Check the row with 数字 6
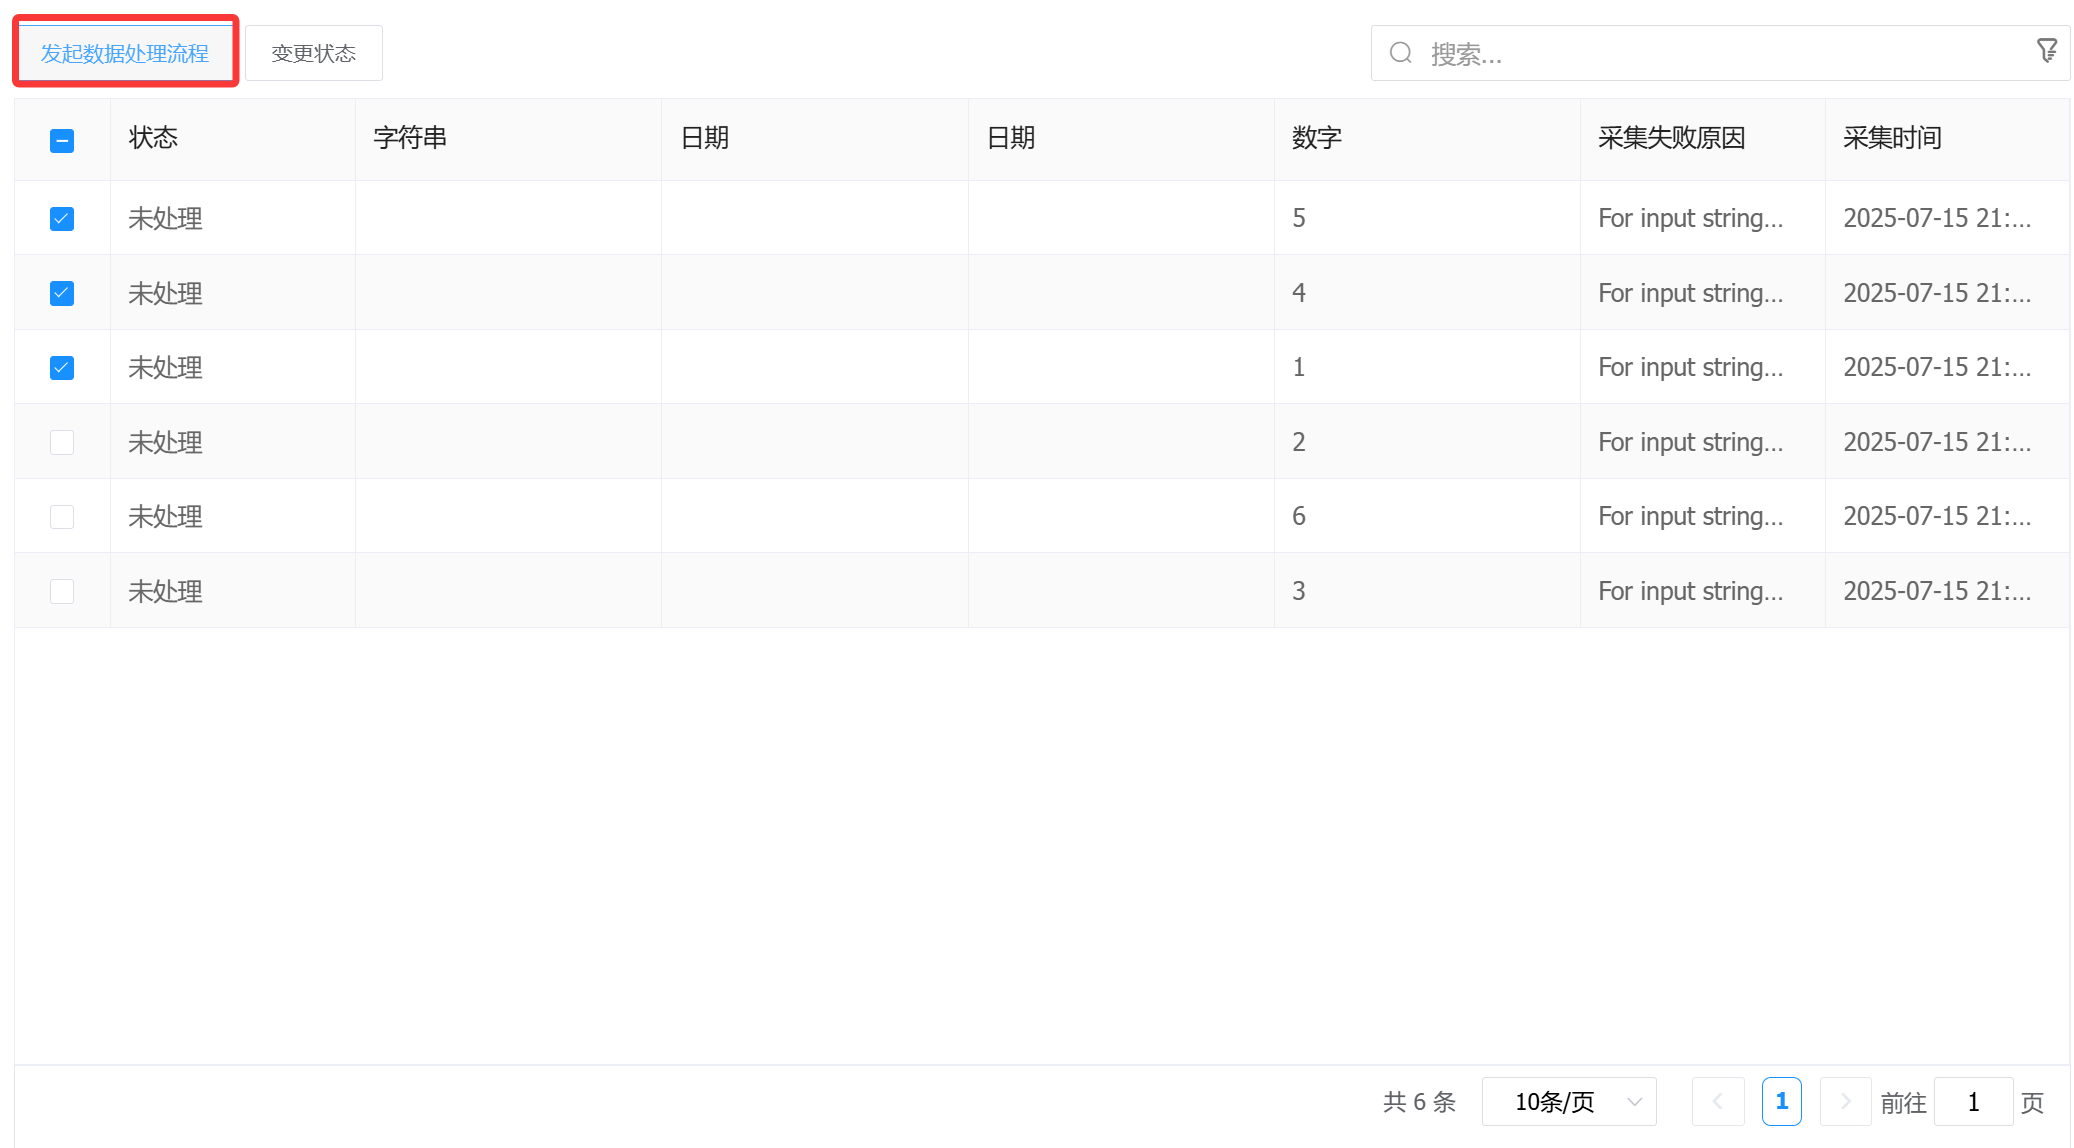The width and height of the screenshot is (2074, 1148). [x=61, y=516]
